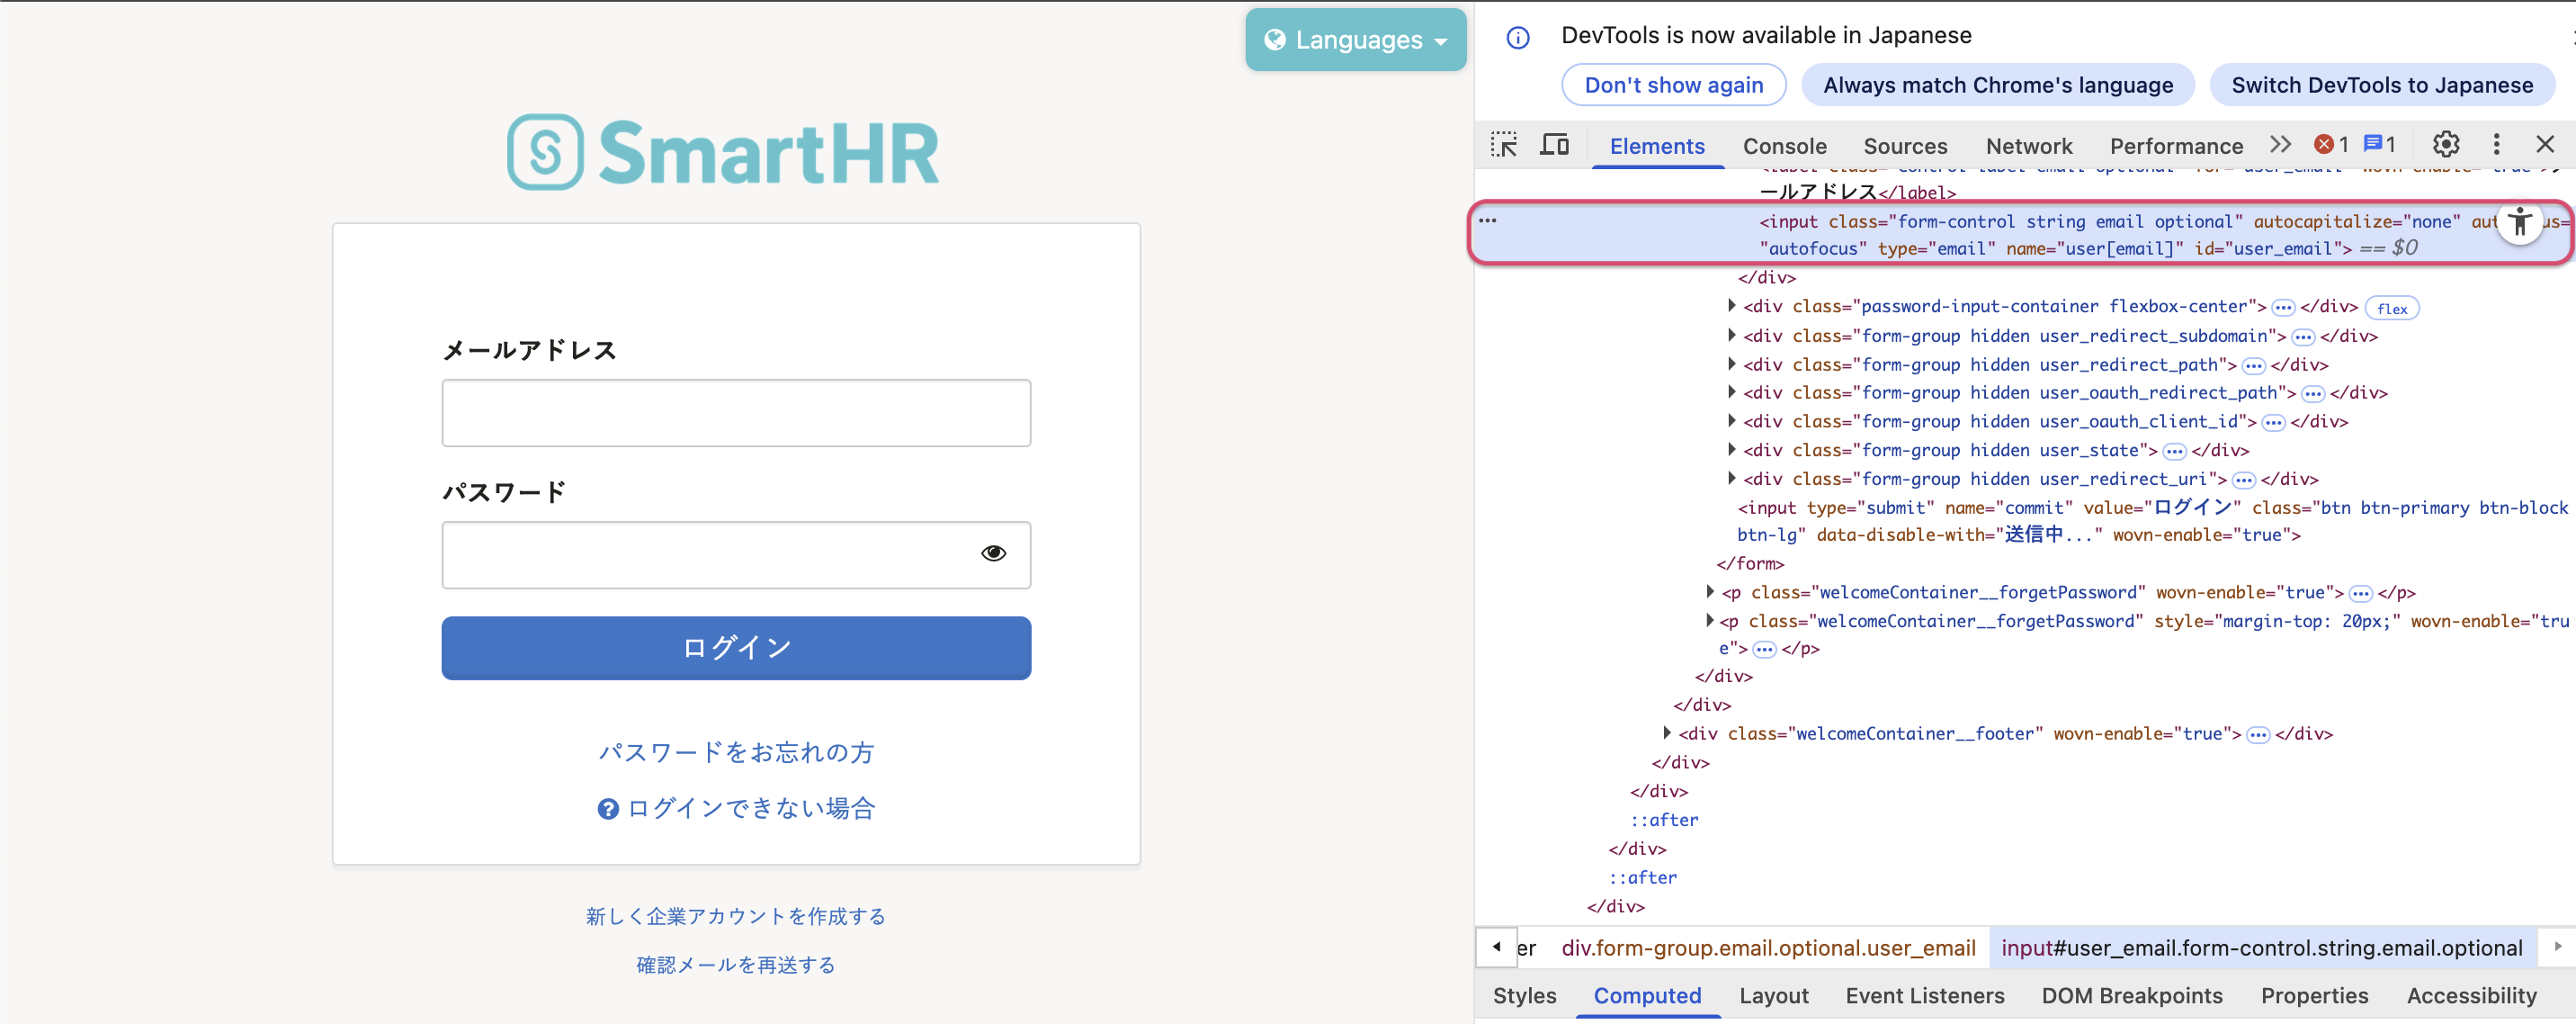Screen dimensions: 2576x1024
Task: Click the blue ログイン button
Action: pos(736,648)
